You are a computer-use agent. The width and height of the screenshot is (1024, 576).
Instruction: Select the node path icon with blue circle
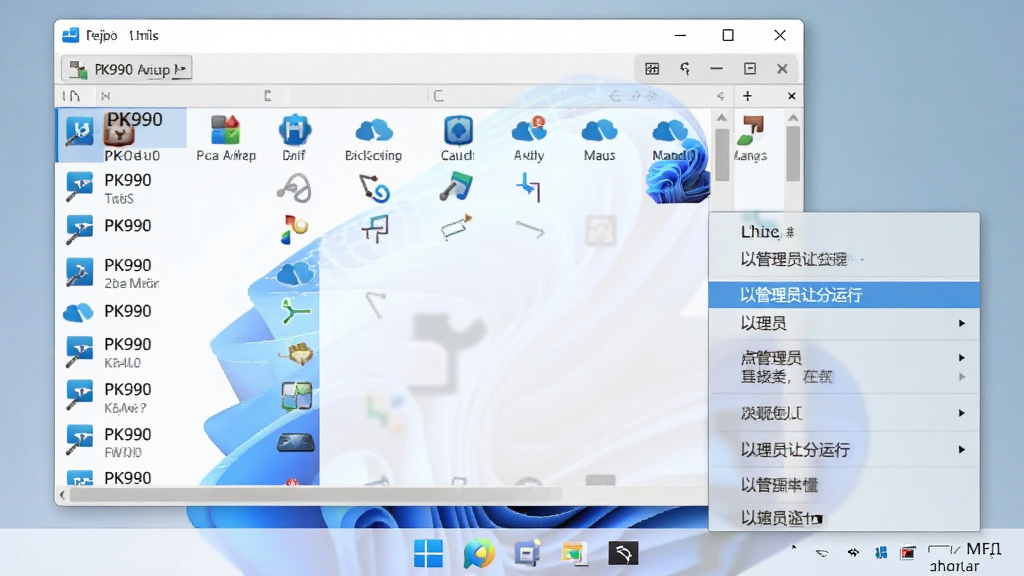[374, 188]
